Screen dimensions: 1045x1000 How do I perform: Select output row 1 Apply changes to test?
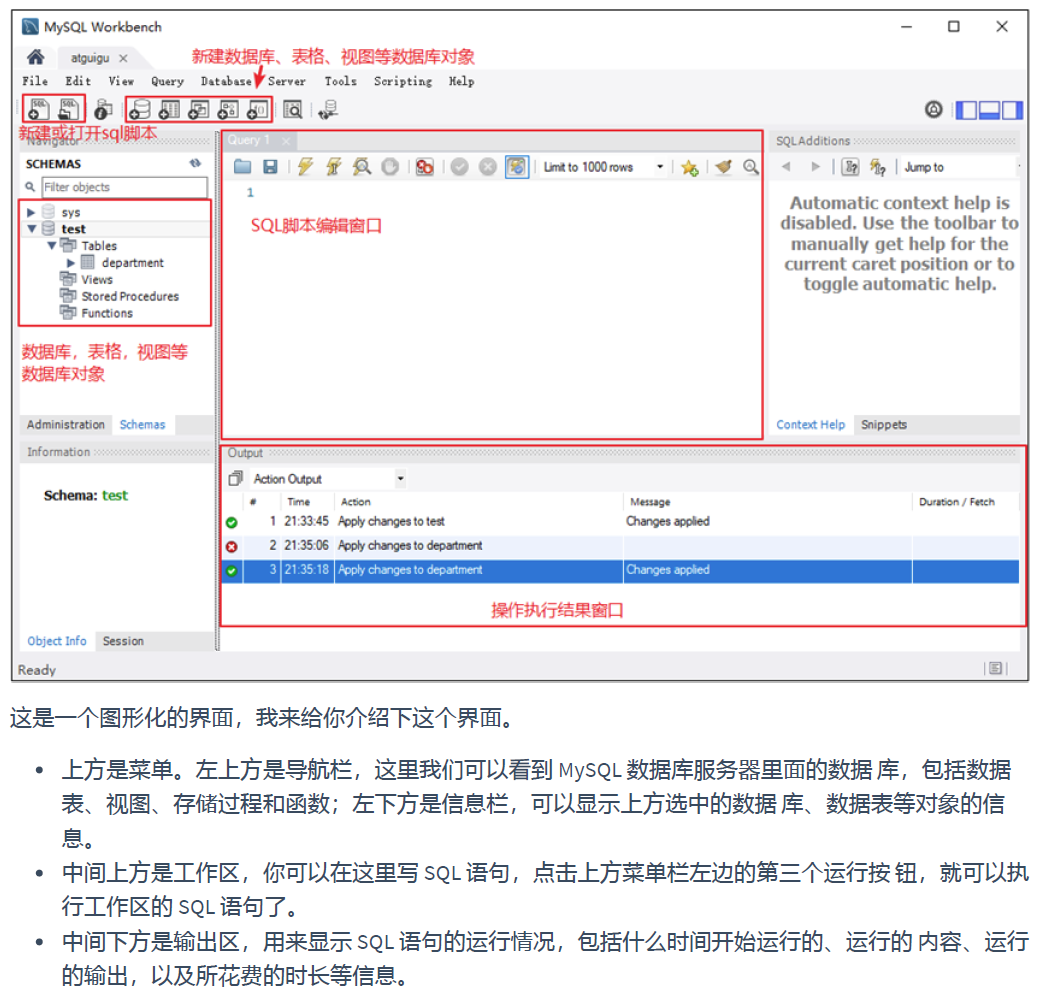621,521
